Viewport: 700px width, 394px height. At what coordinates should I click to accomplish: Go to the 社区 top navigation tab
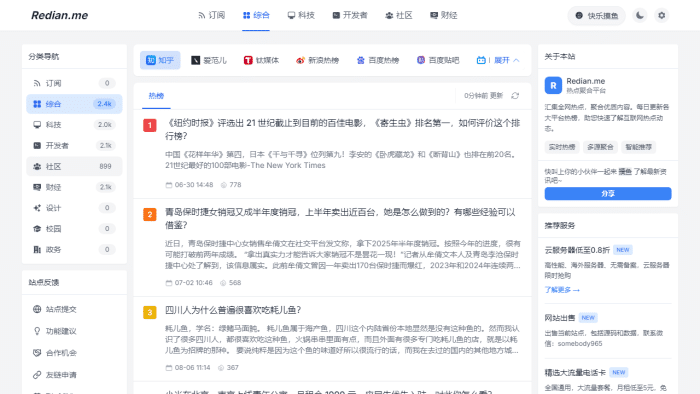coord(399,15)
